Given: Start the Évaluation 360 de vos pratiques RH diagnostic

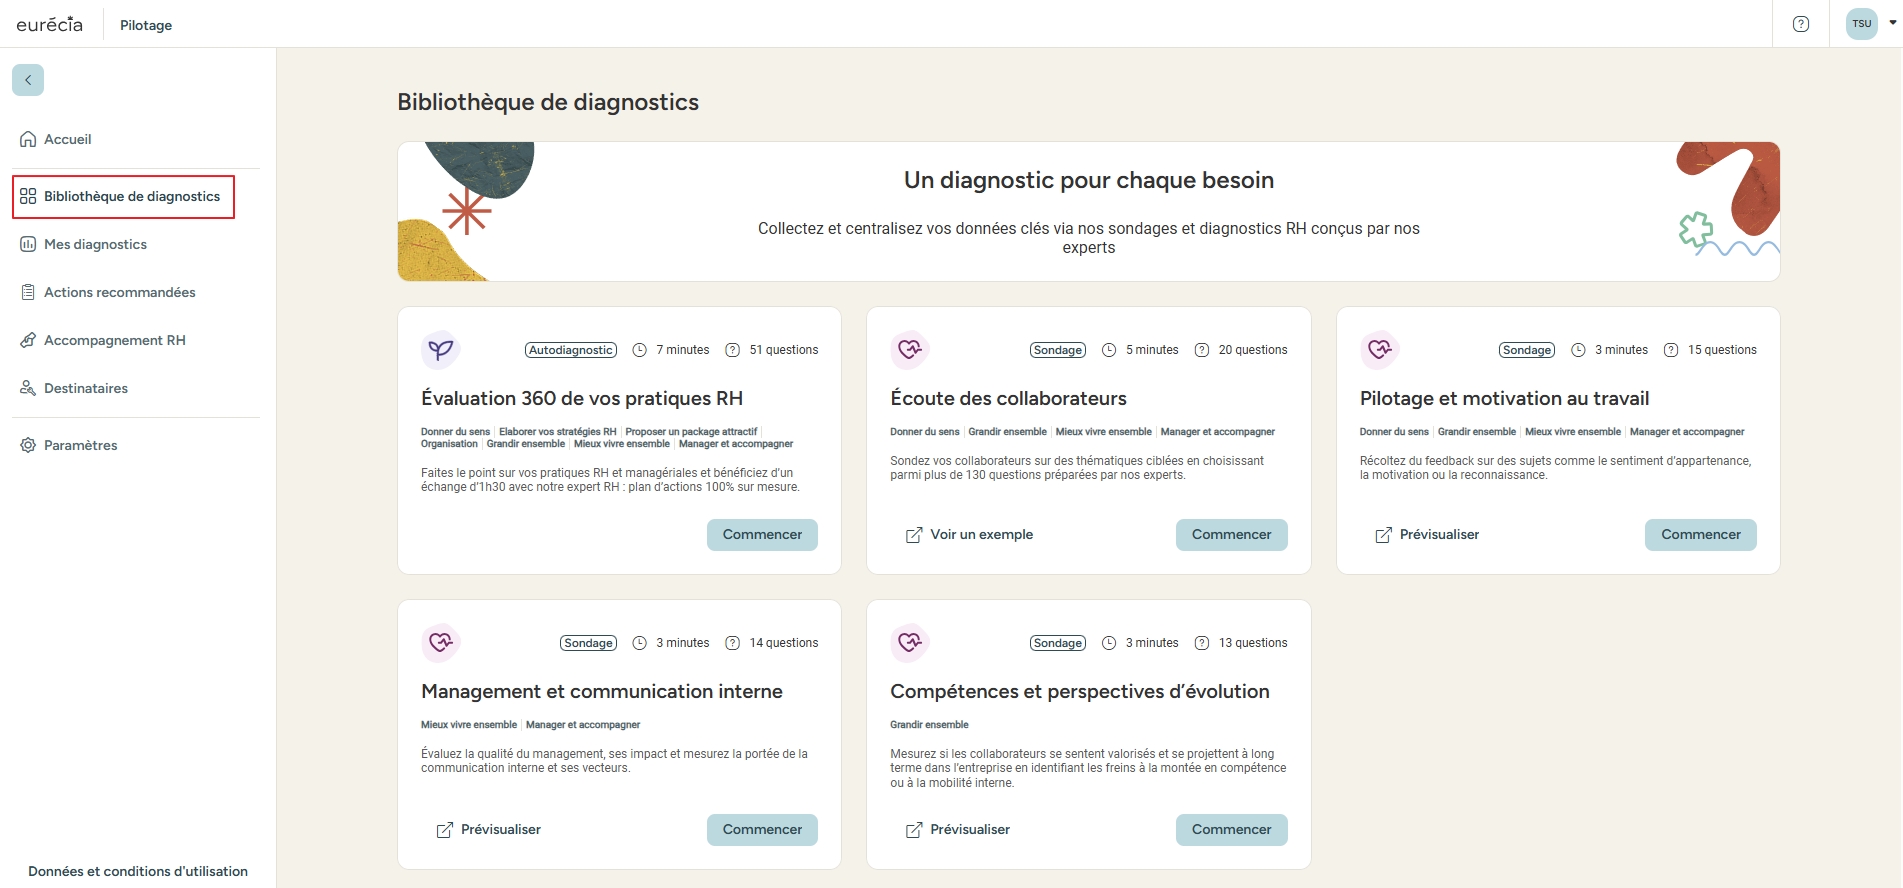Looking at the screenshot, I should coord(762,535).
